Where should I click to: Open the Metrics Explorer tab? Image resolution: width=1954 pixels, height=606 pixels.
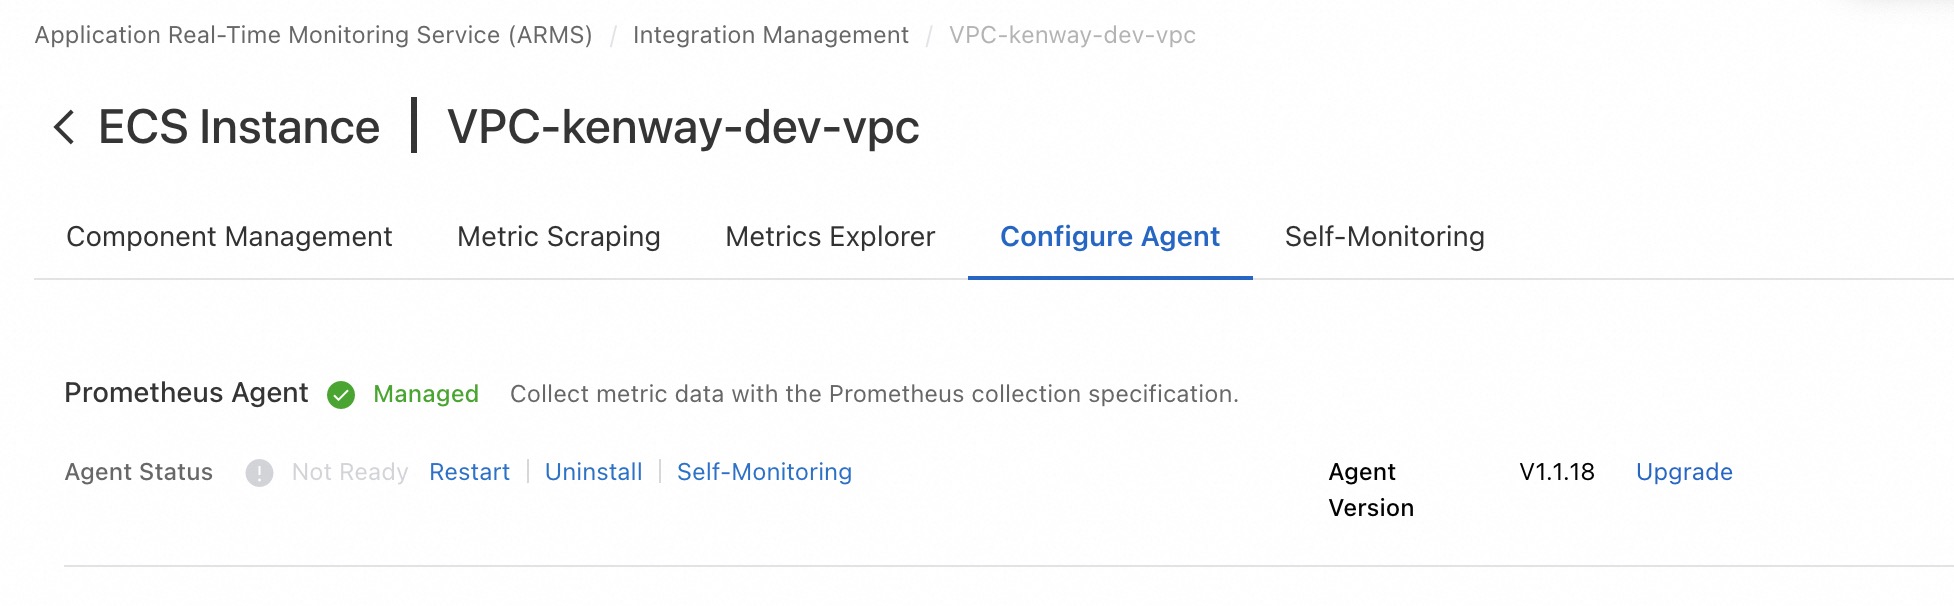(830, 237)
